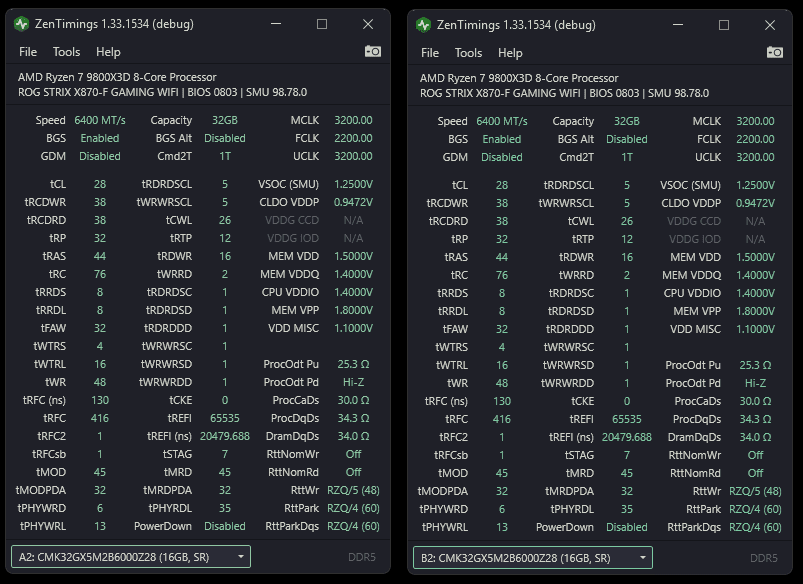Click FCLK value 2200.00 in left window
The image size is (803, 584).
pyautogui.click(x=353, y=138)
